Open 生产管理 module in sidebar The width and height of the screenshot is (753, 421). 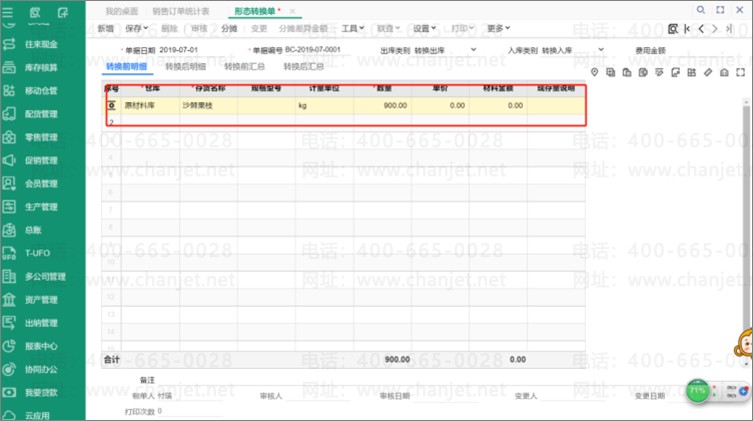41,207
